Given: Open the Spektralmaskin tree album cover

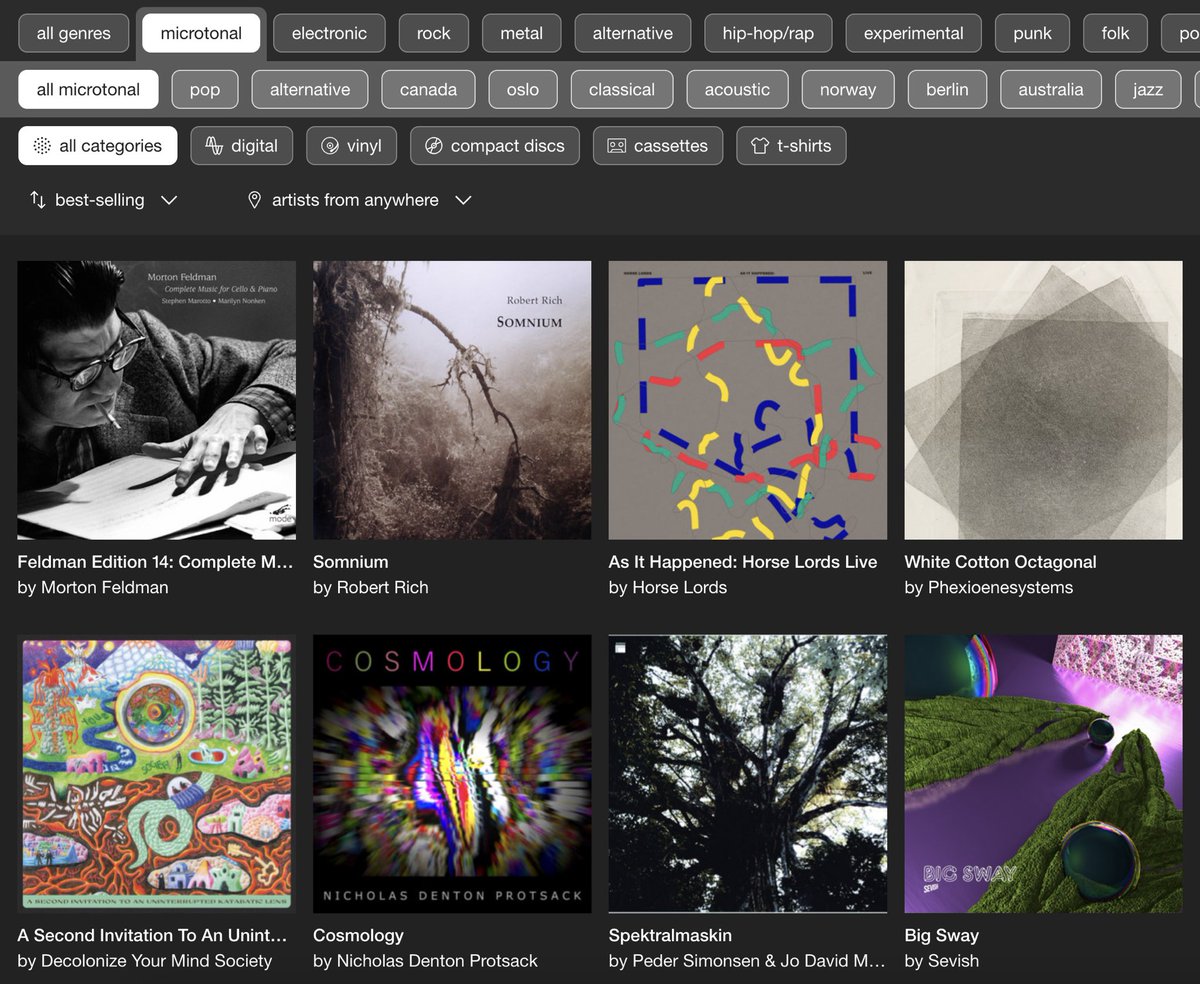Looking at the screenshot, I should pos(748,774).
